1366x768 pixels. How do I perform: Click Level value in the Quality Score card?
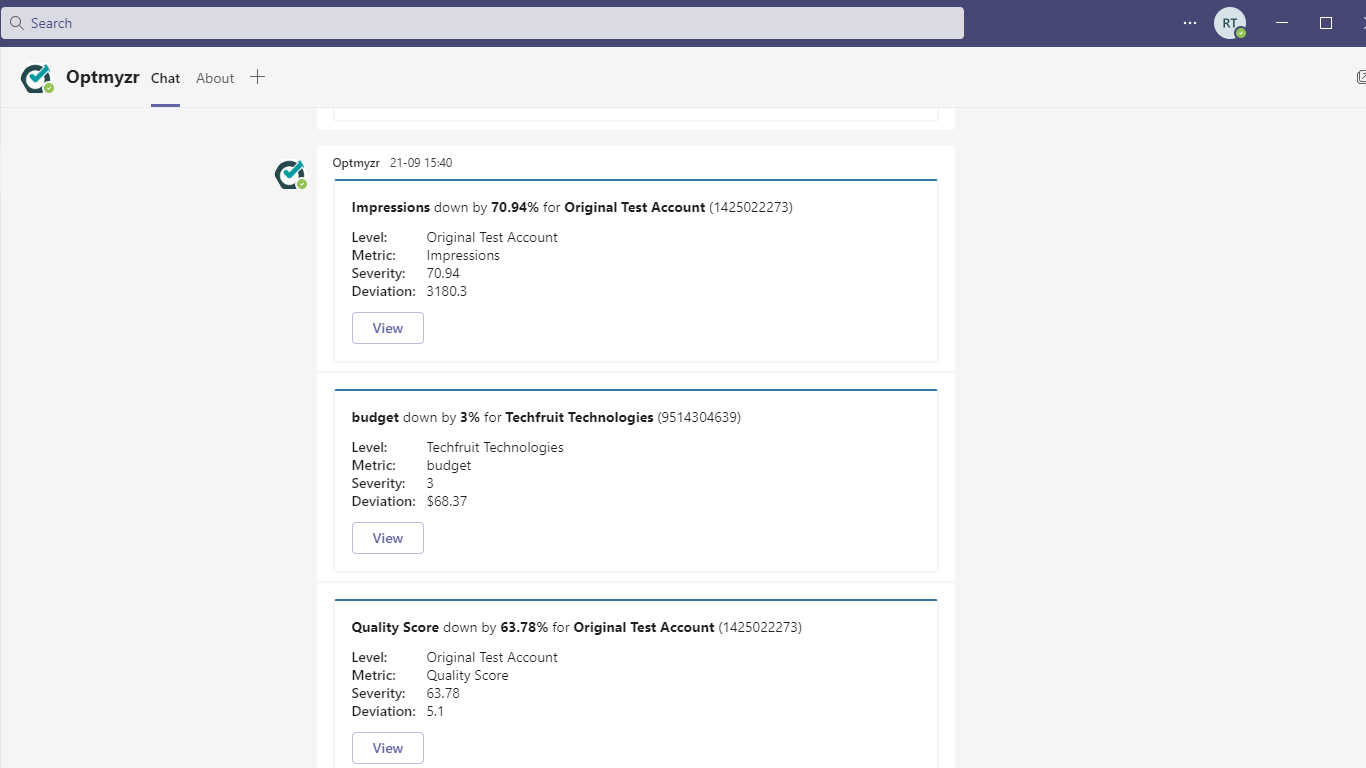point(492,657)
